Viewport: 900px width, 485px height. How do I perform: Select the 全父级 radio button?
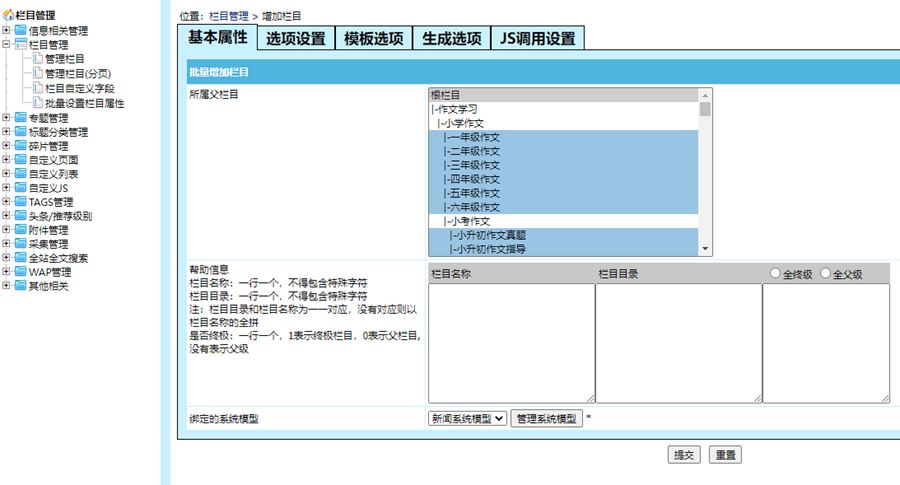pyautogui.click(x=825, y=274)
